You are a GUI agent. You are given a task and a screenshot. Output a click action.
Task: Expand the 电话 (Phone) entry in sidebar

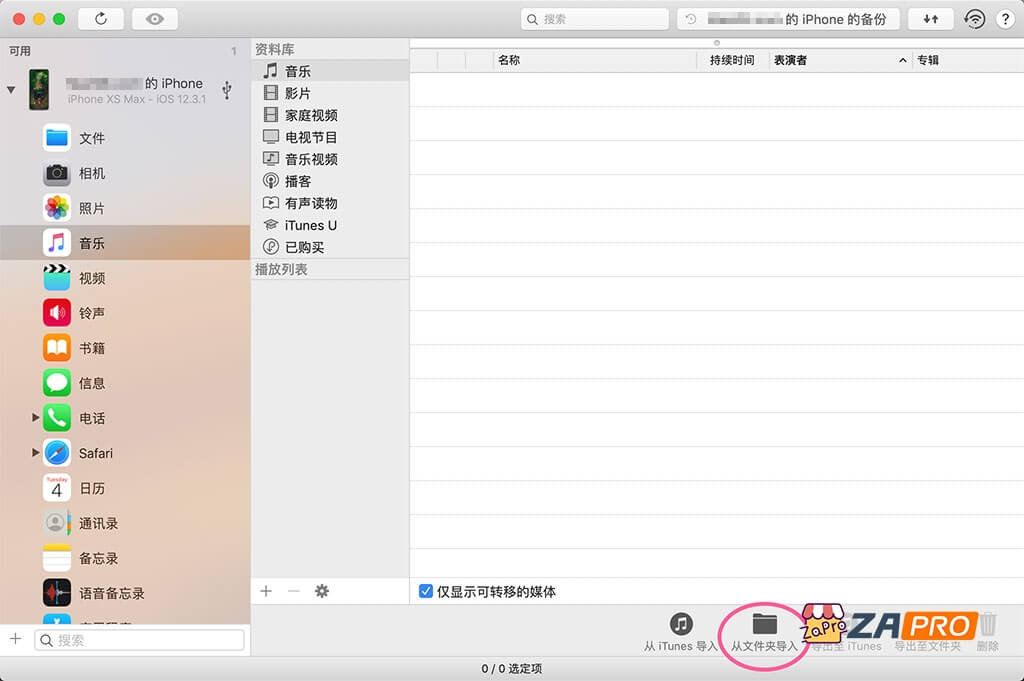36,418
